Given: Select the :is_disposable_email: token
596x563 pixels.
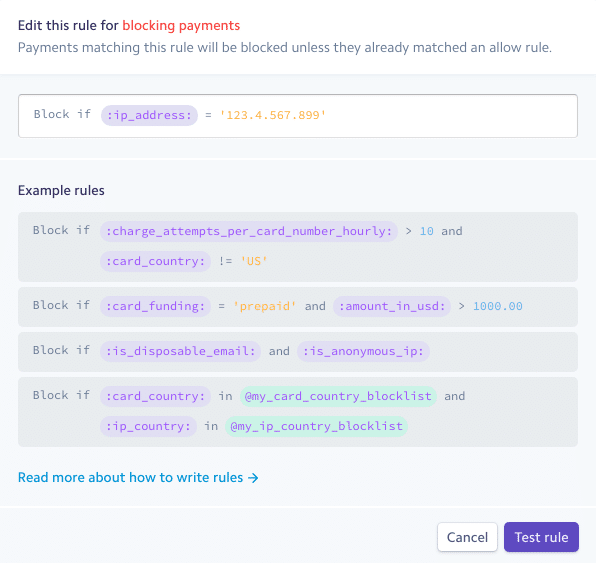Looking at the screenshot, I should tap(181, 351).
